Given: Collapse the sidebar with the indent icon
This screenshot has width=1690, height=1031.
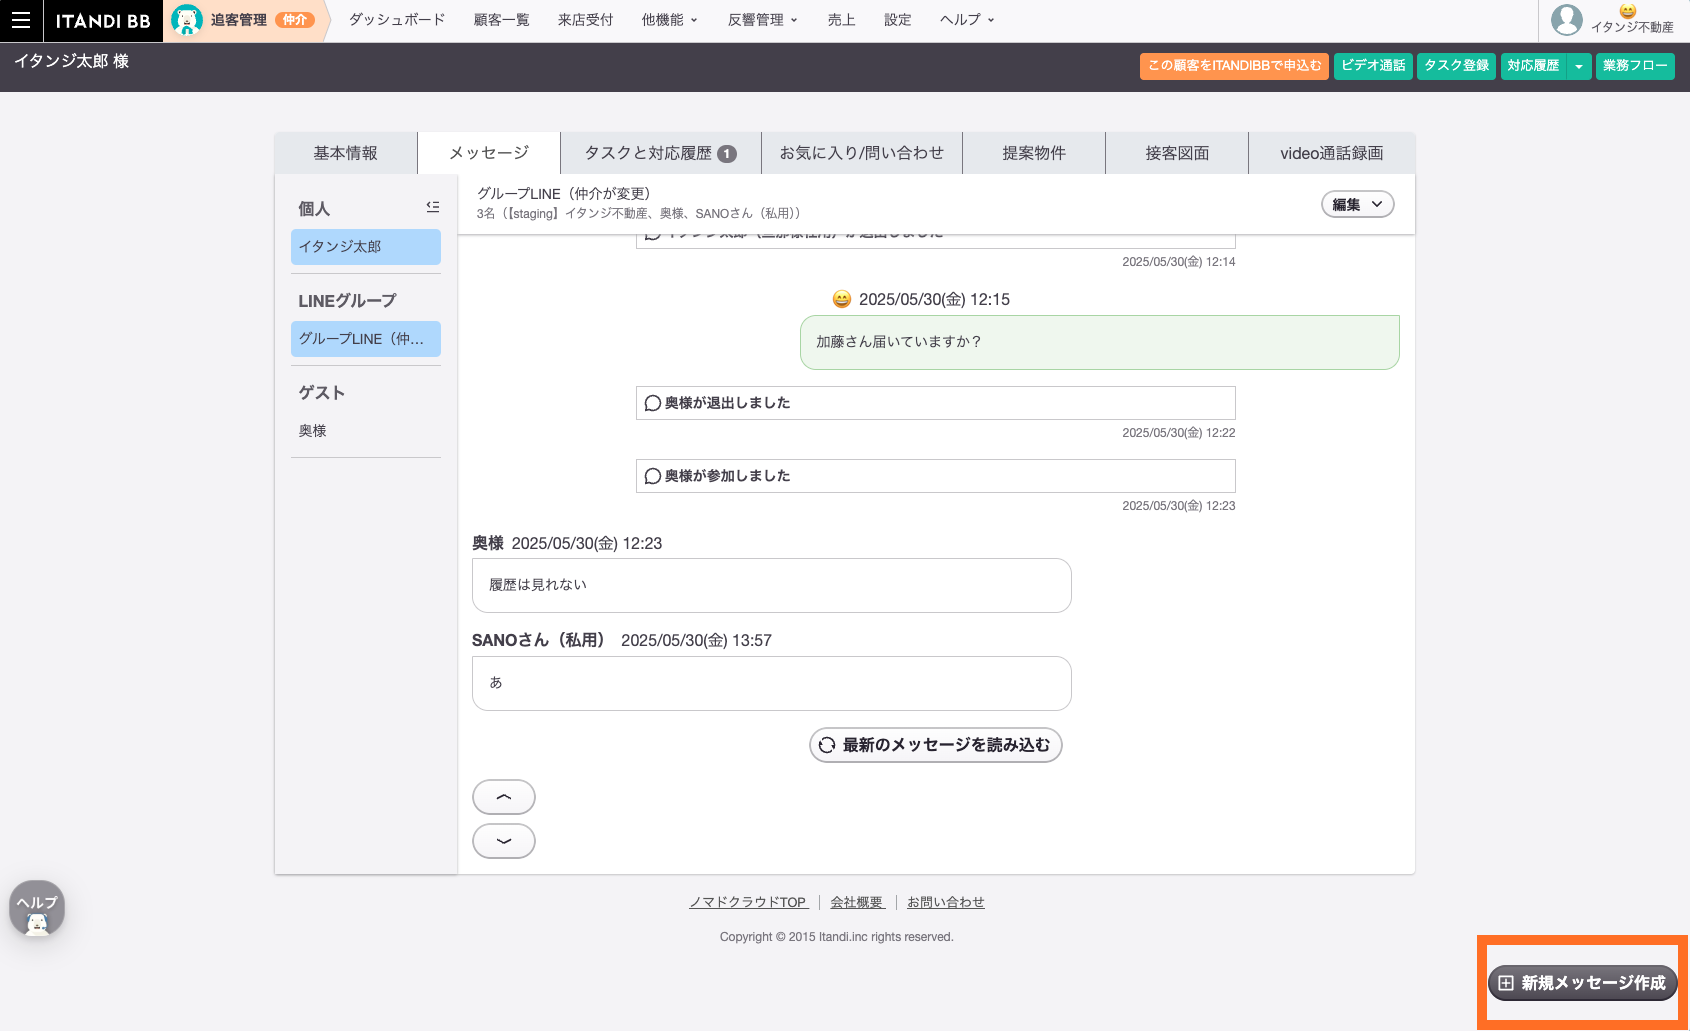Looking at the screenshot, I should pyautogui.click(x=432, y=207).
